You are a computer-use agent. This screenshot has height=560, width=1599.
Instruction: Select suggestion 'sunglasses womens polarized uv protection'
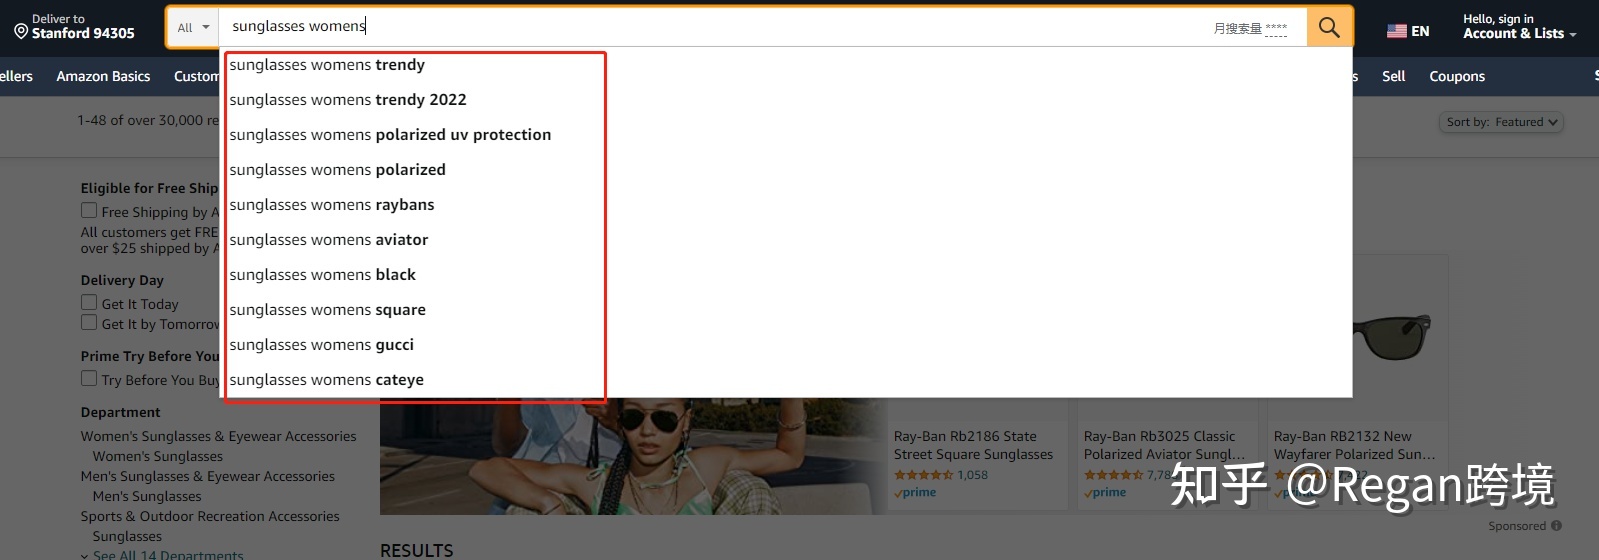tap(390, 135)
